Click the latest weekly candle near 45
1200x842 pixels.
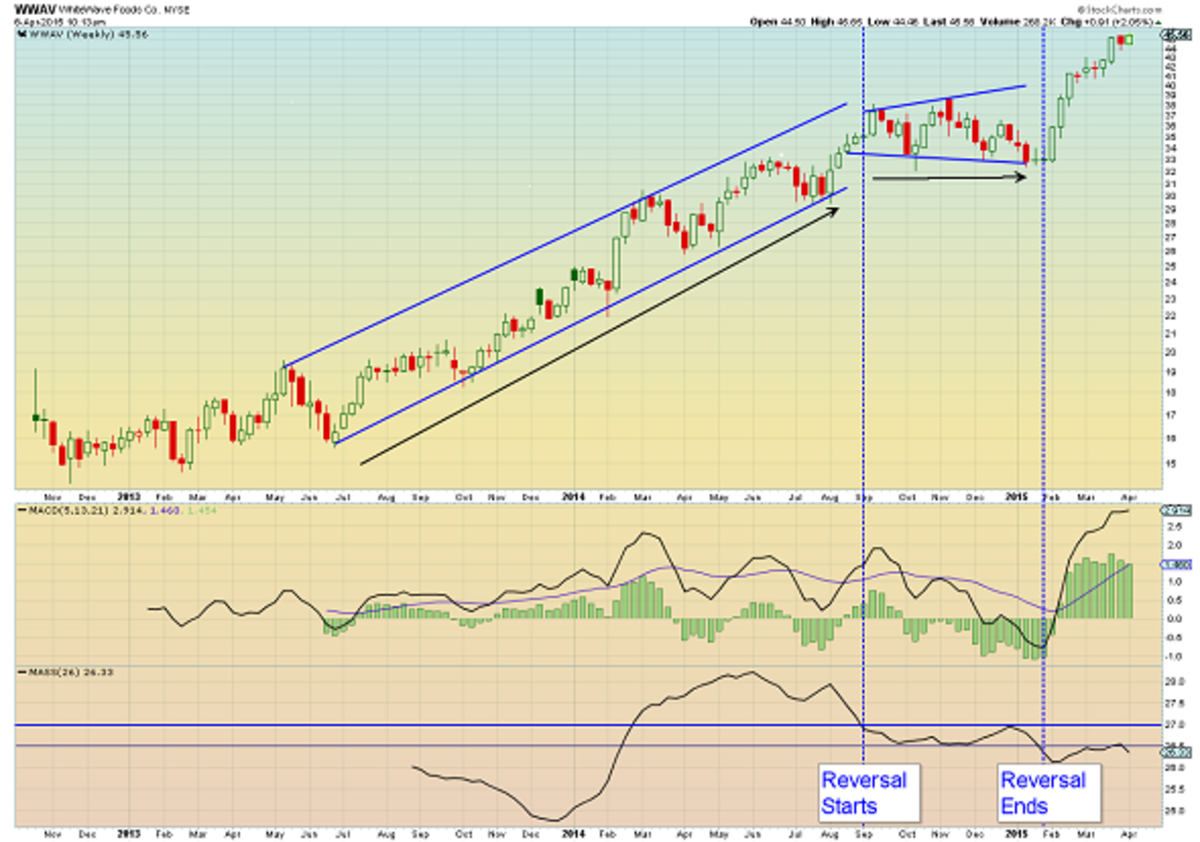(1128, 39)
